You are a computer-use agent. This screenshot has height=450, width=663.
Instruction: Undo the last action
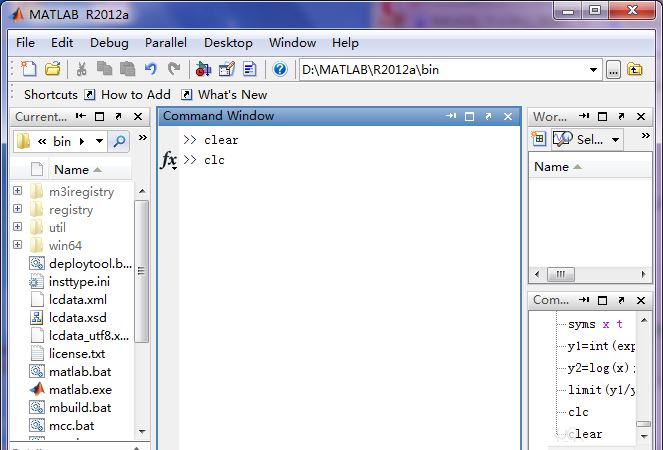click(151, 69)
